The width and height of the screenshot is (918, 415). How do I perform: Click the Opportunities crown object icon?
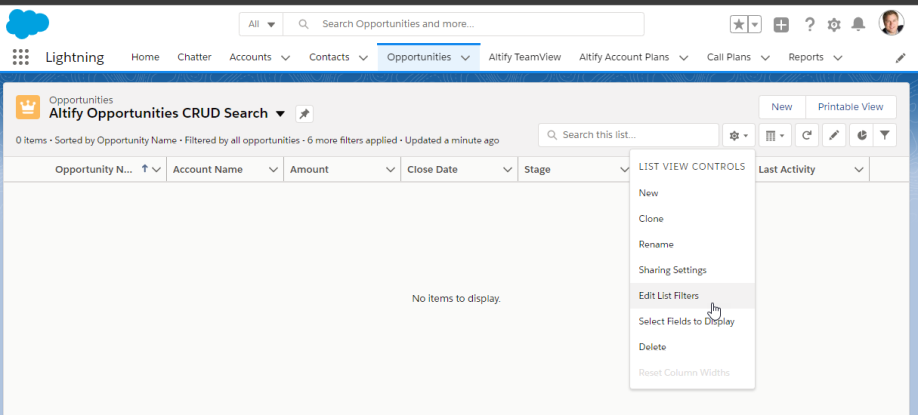point(28,107)
